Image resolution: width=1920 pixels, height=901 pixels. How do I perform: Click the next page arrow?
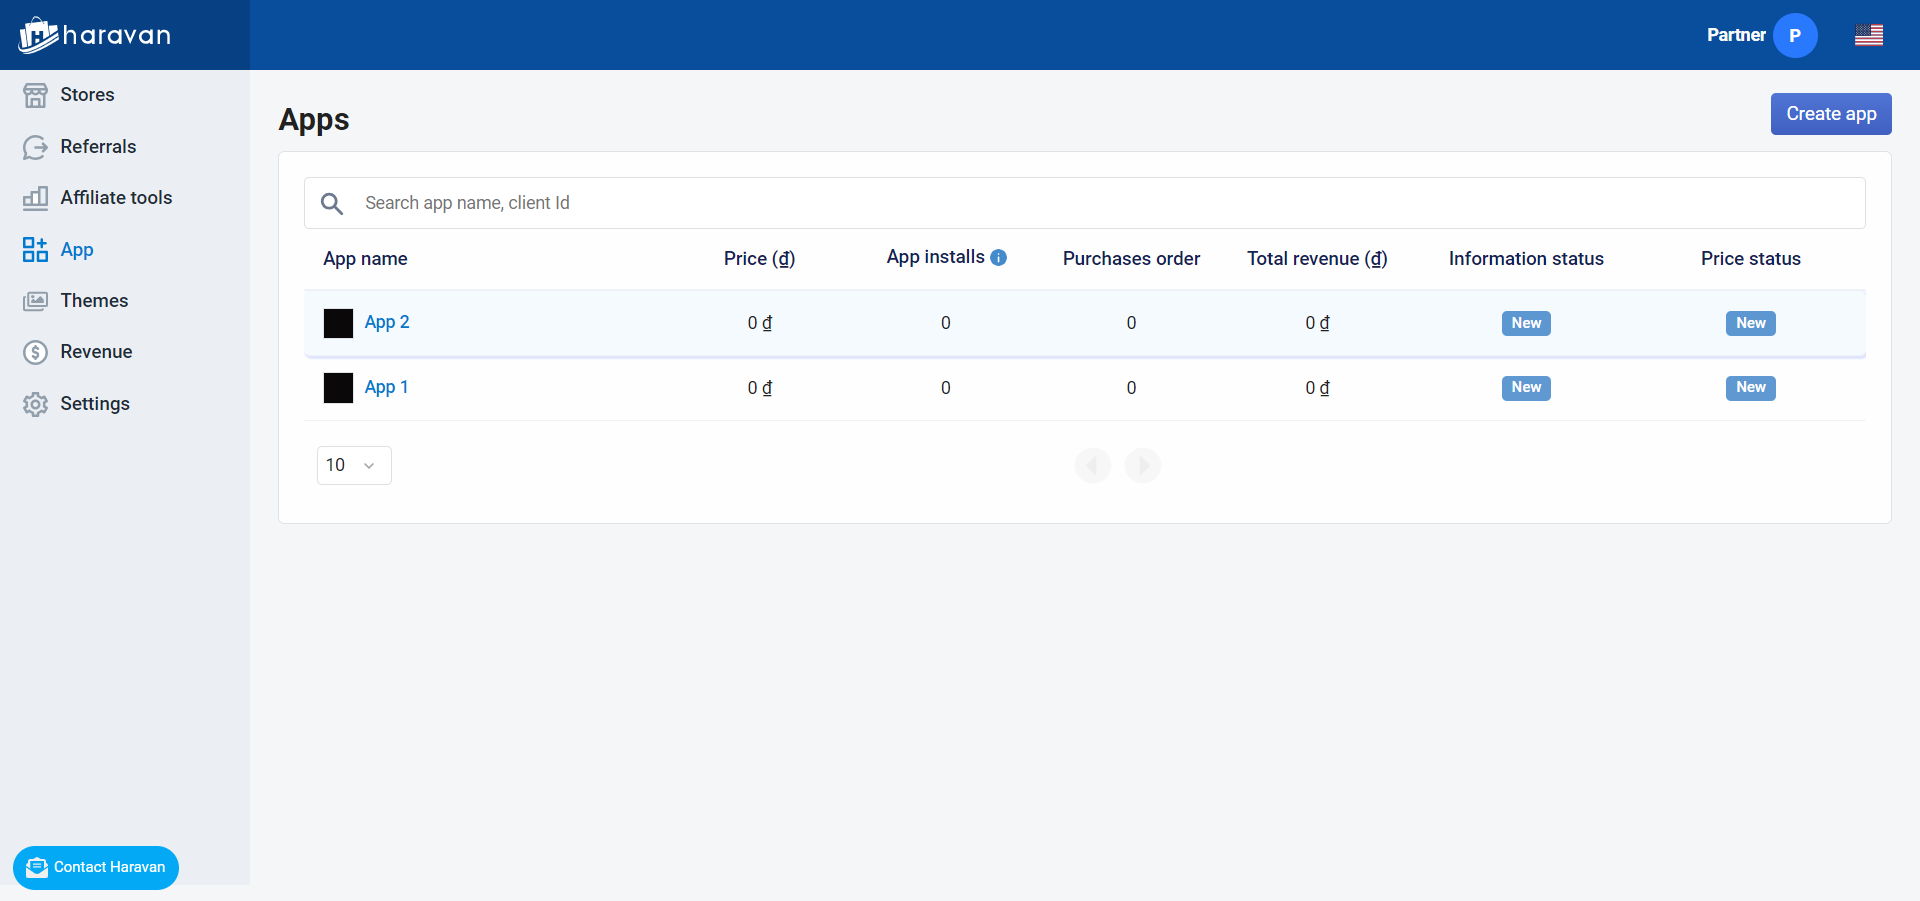click(x=1143, y=465)
